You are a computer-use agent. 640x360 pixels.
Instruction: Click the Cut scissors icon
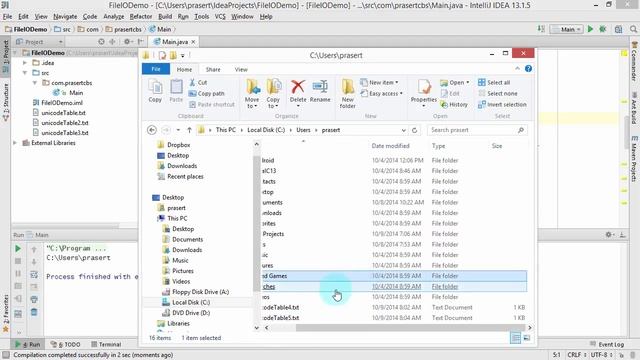193,82
